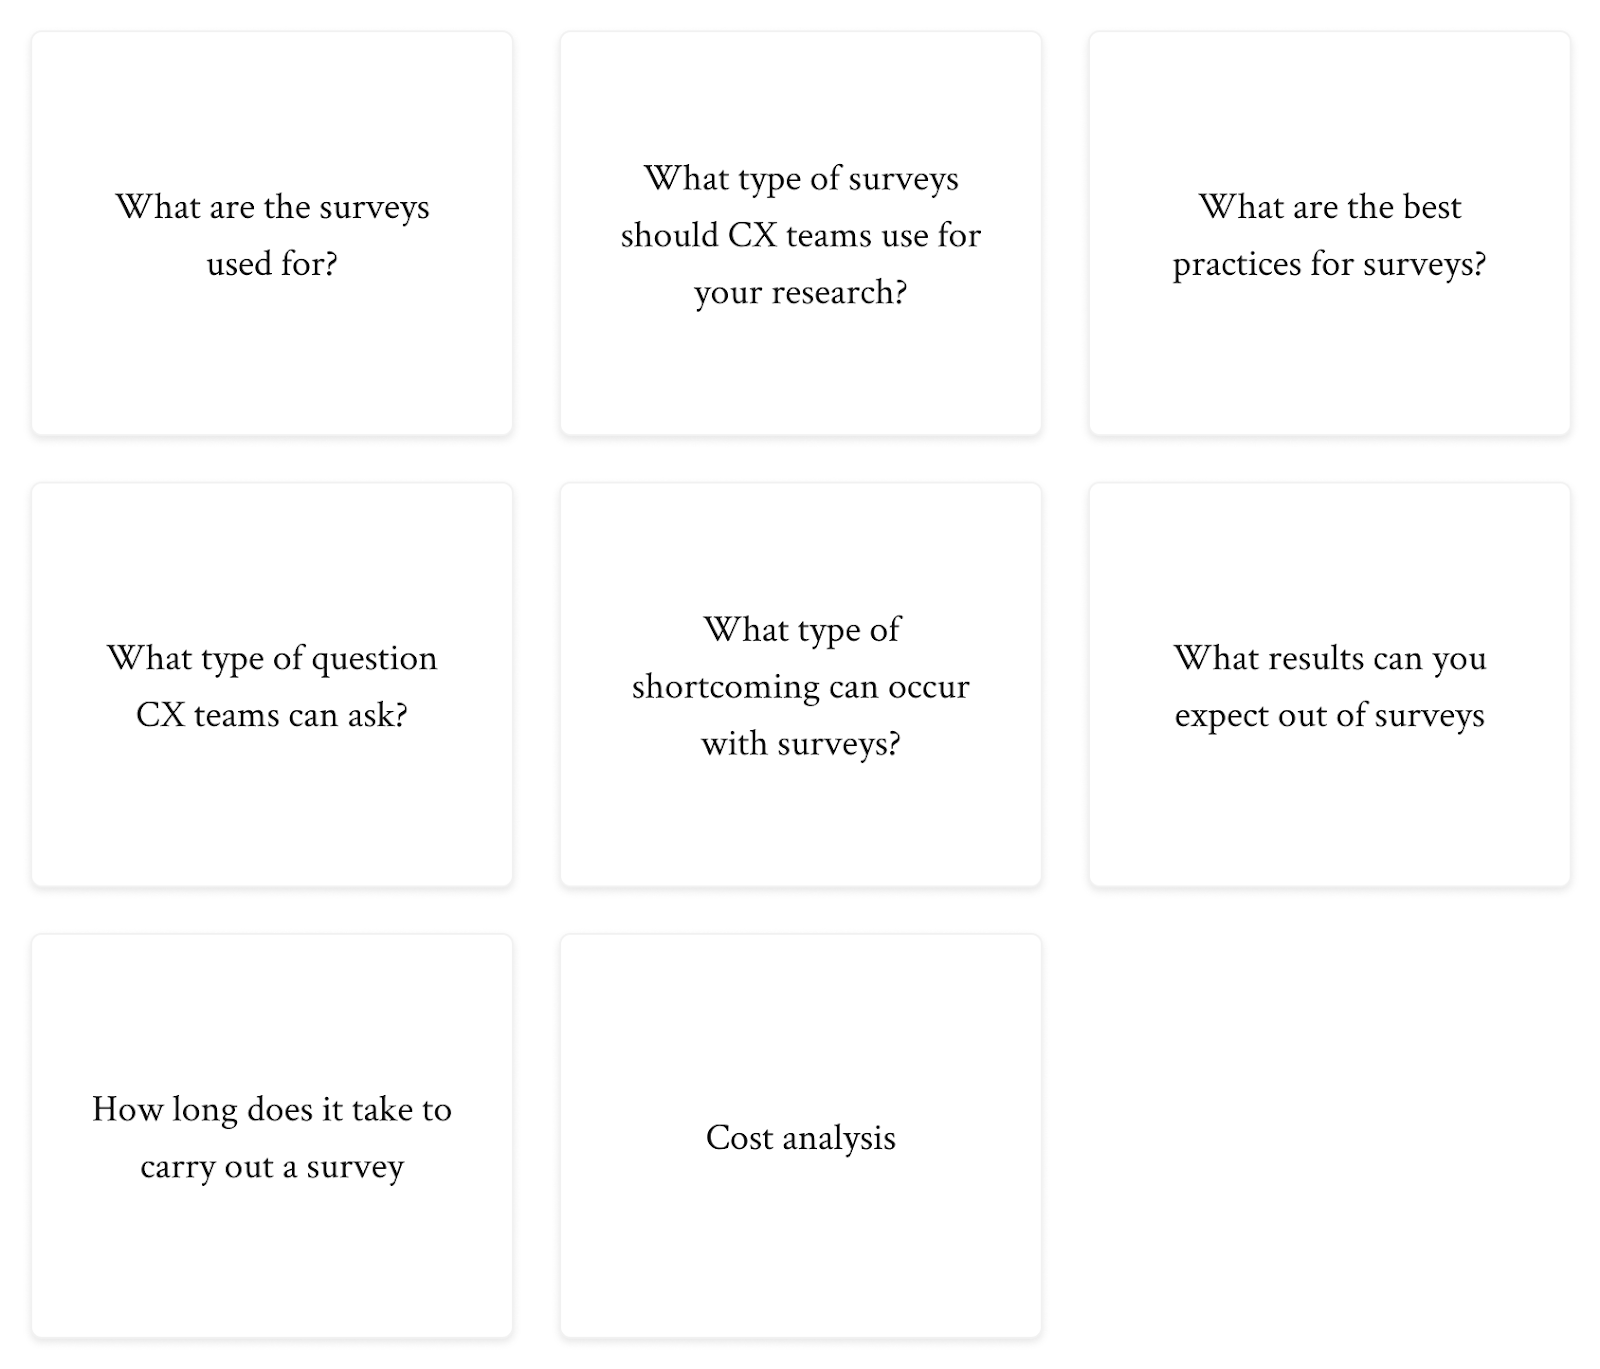Click the 'CX teams can ask?' text line
Image resolution: width=1600 pixels, height=1369 pixels.
coord(272,715)
